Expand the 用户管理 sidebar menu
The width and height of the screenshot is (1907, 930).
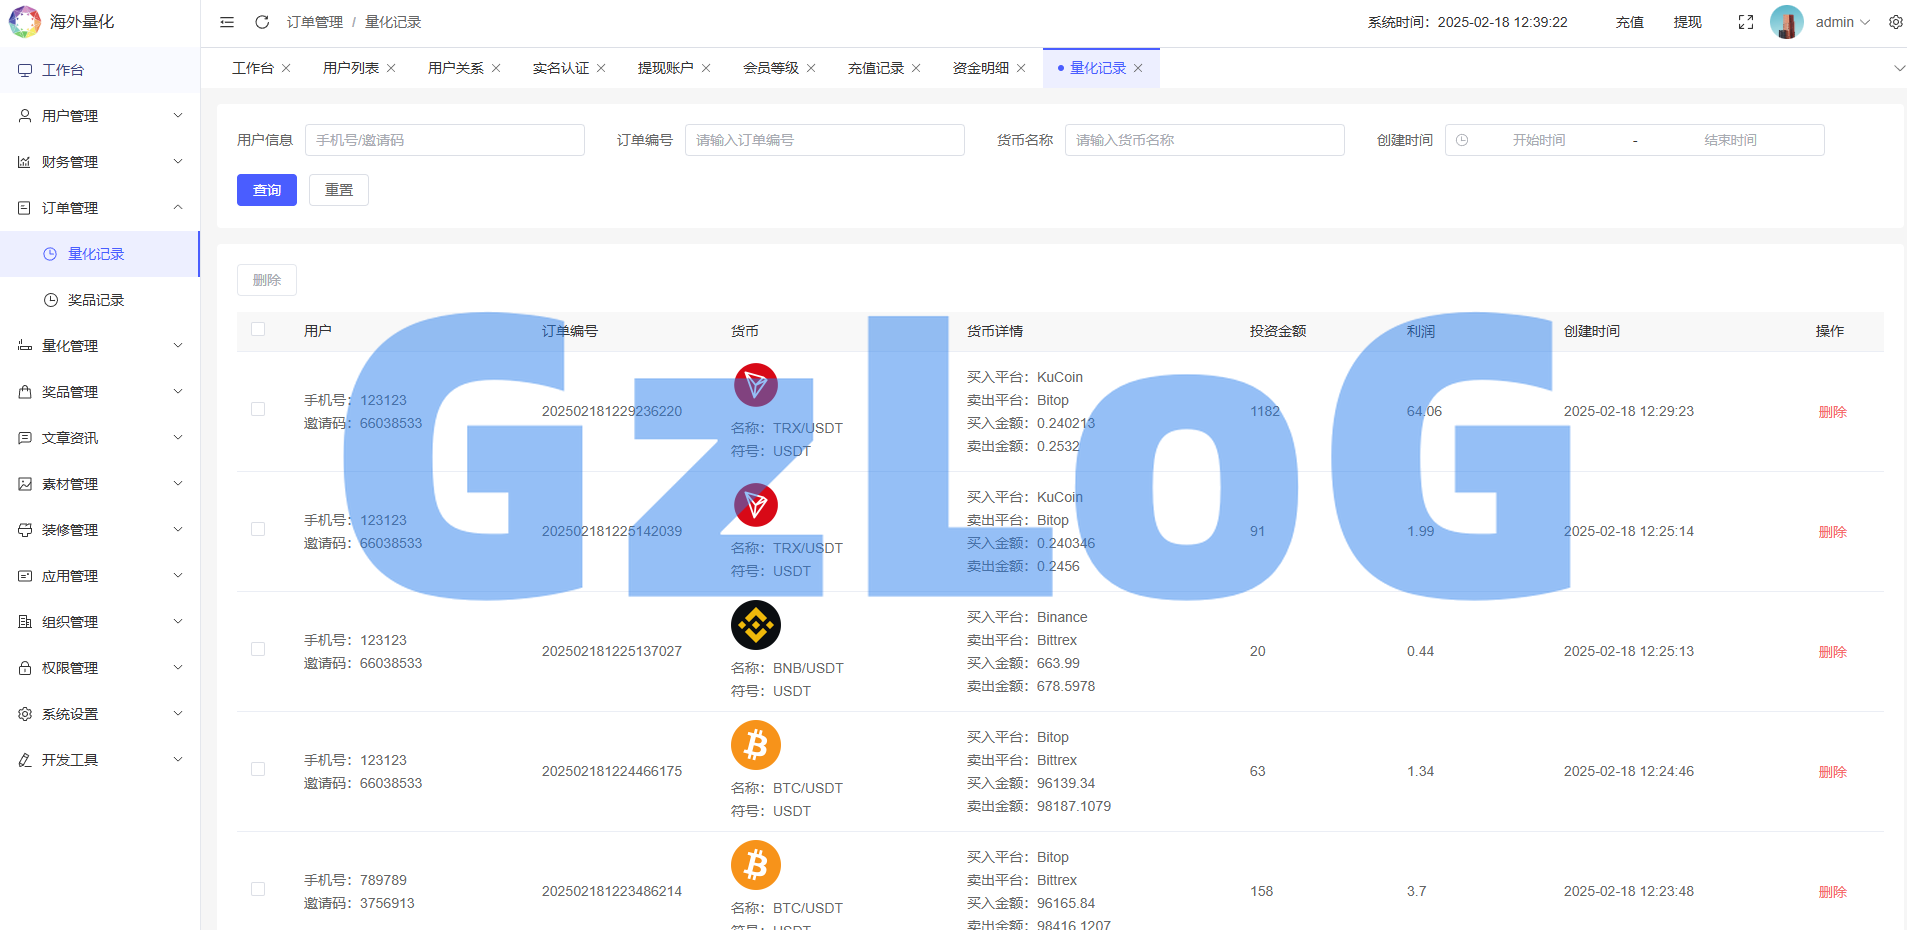click(x=100, y=116)
